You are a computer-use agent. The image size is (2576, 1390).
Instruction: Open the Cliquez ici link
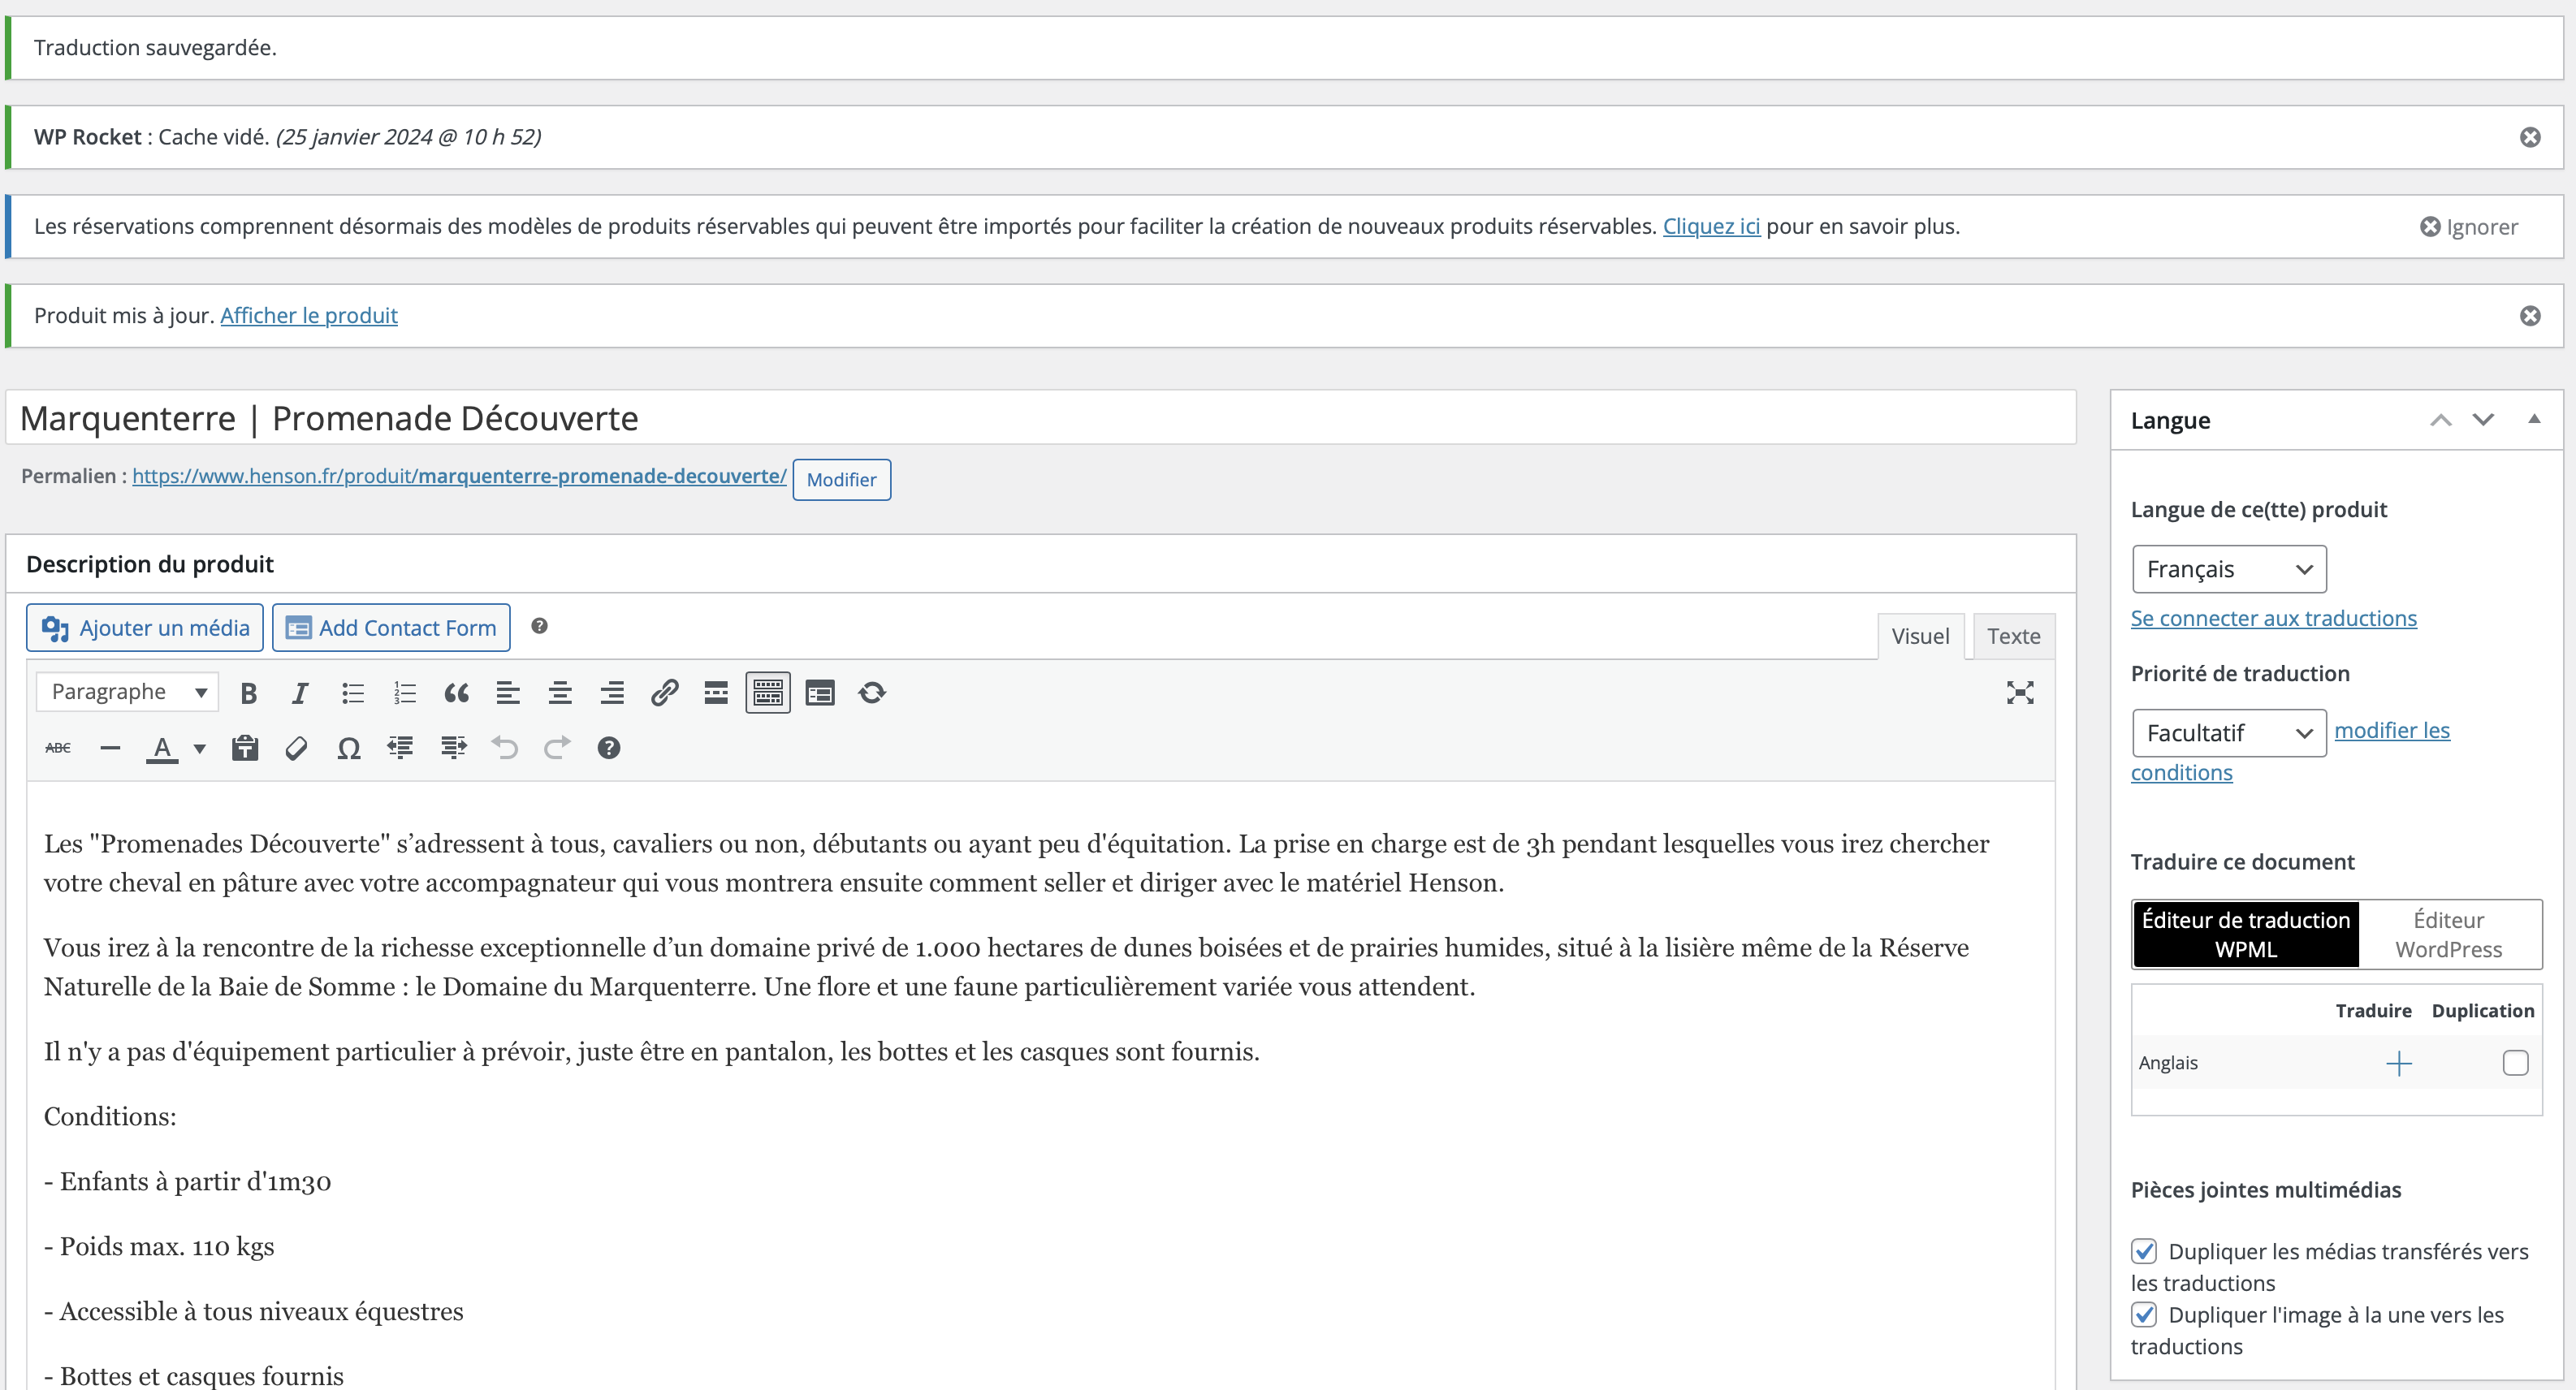pos(1711,226)
